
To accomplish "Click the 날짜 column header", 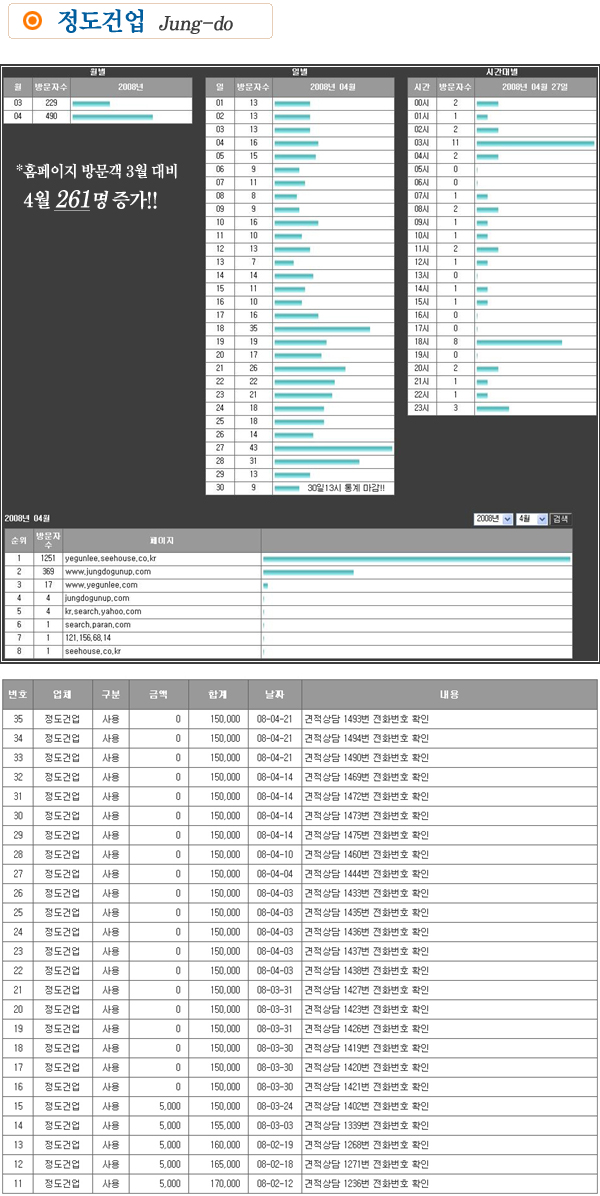I will coord(274,693).
